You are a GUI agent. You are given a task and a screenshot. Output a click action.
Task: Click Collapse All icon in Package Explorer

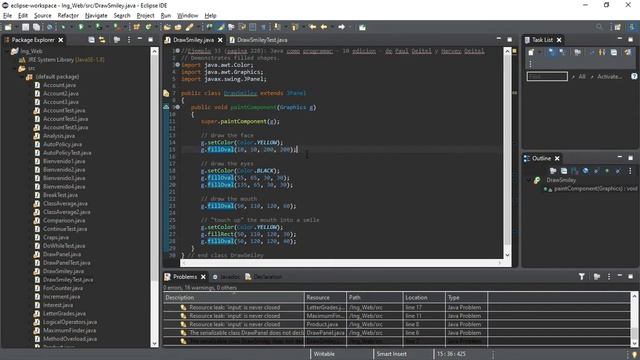click(91, 40)
